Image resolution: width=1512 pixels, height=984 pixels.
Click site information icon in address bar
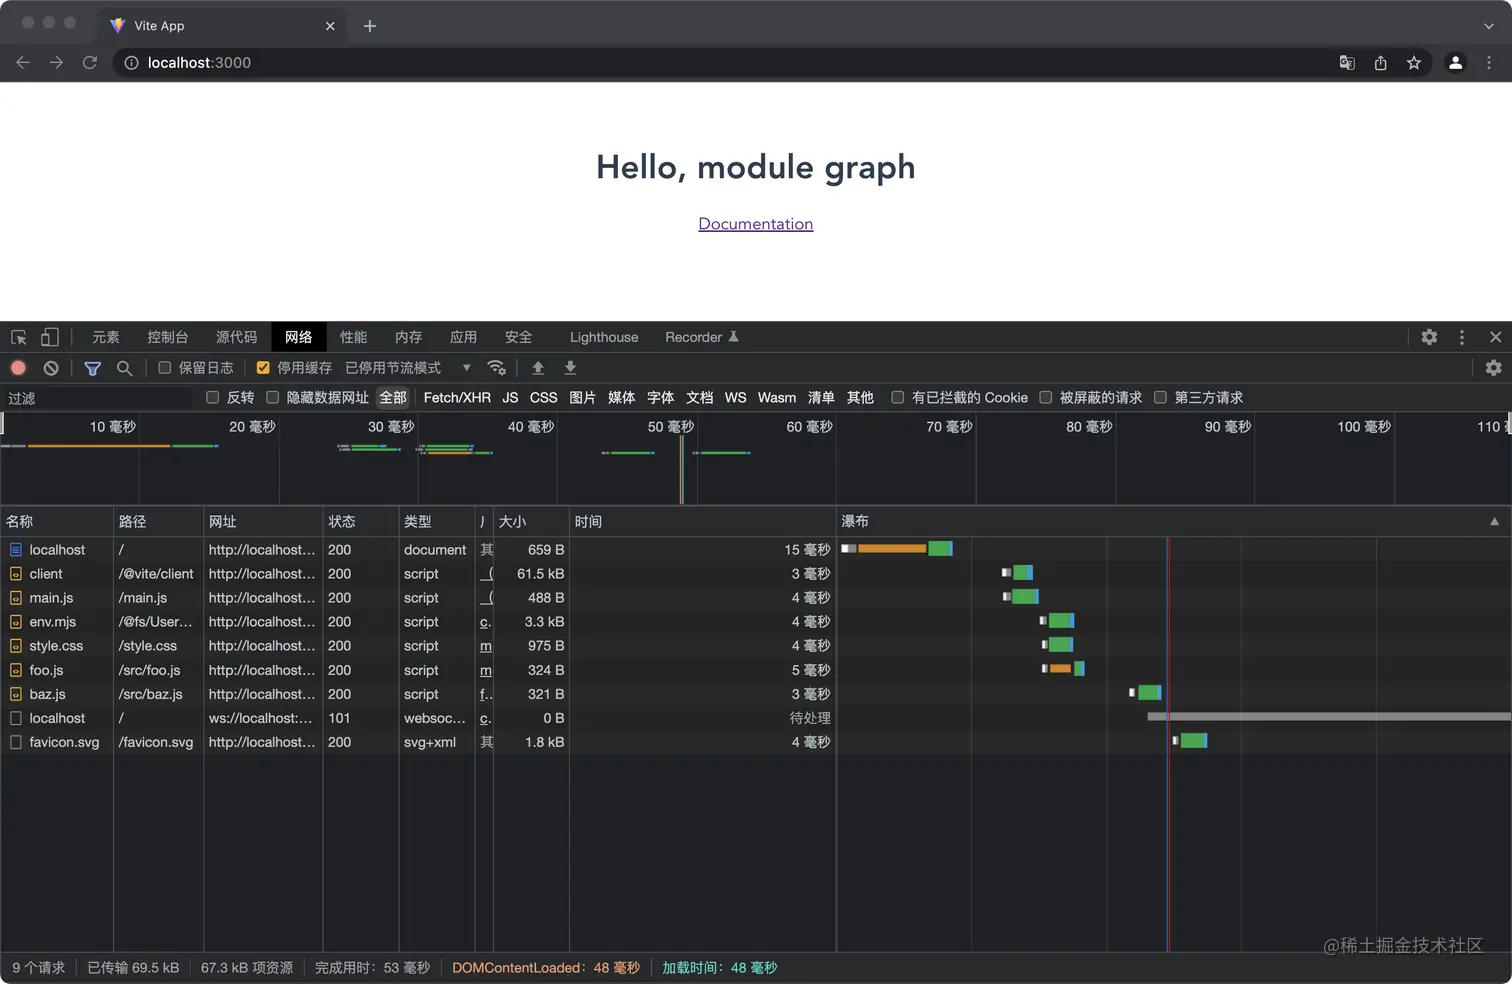131,62
